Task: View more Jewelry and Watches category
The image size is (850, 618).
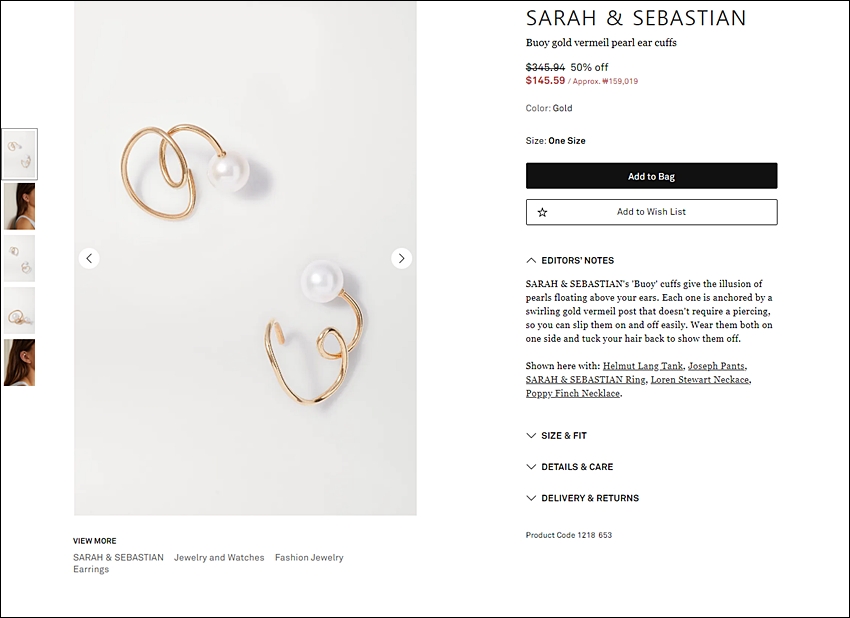Action: click(x=219, y=557)
